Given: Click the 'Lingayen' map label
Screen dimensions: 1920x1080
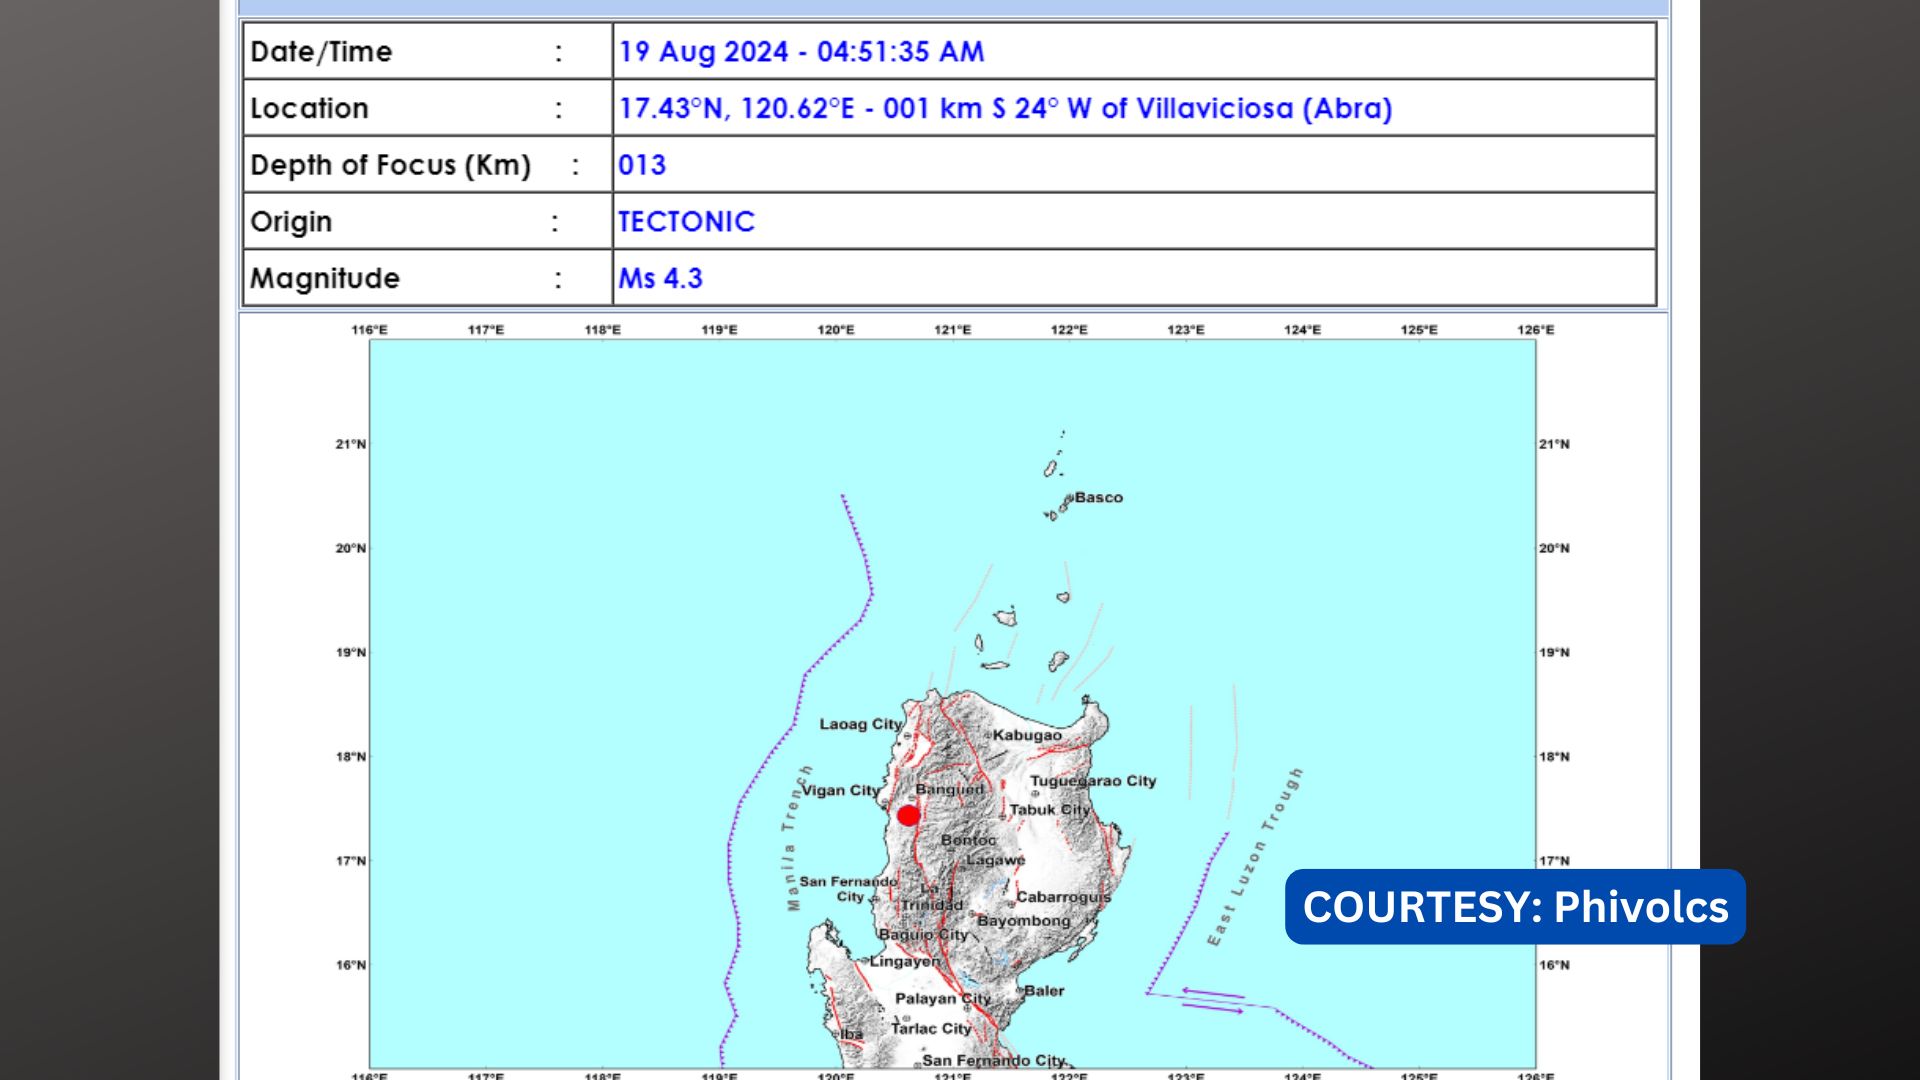Looking at the screenshot, I should [905, 961].
